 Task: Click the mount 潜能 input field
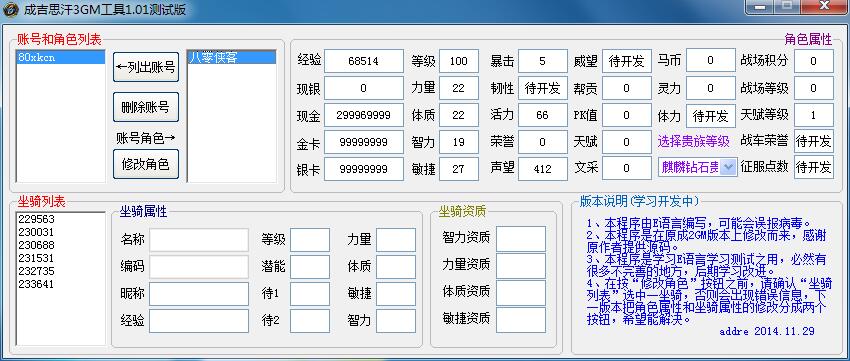[310, 267]
